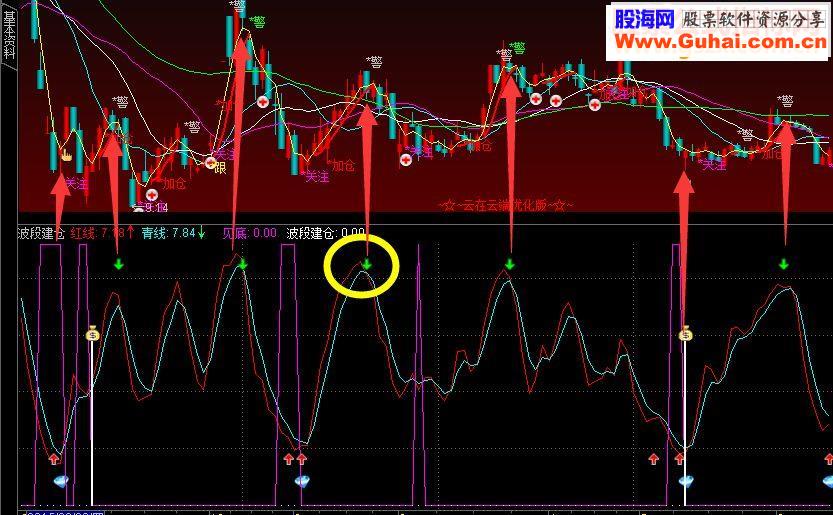Click the 青线: 7.84 indicator readout
833x515 pixels.
tap(169, 233)
